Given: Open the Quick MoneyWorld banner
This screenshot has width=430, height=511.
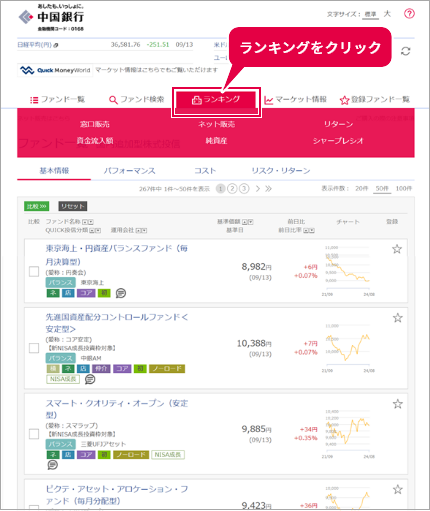Looking at the screenshot, I should (55, 70).
